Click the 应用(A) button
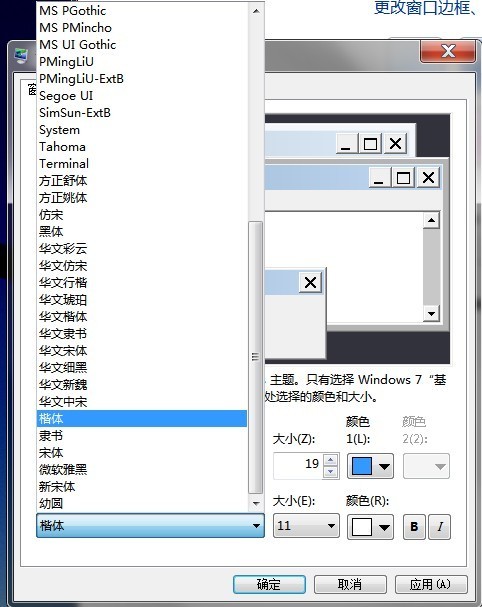482x607 pixels. coord(431,584)
